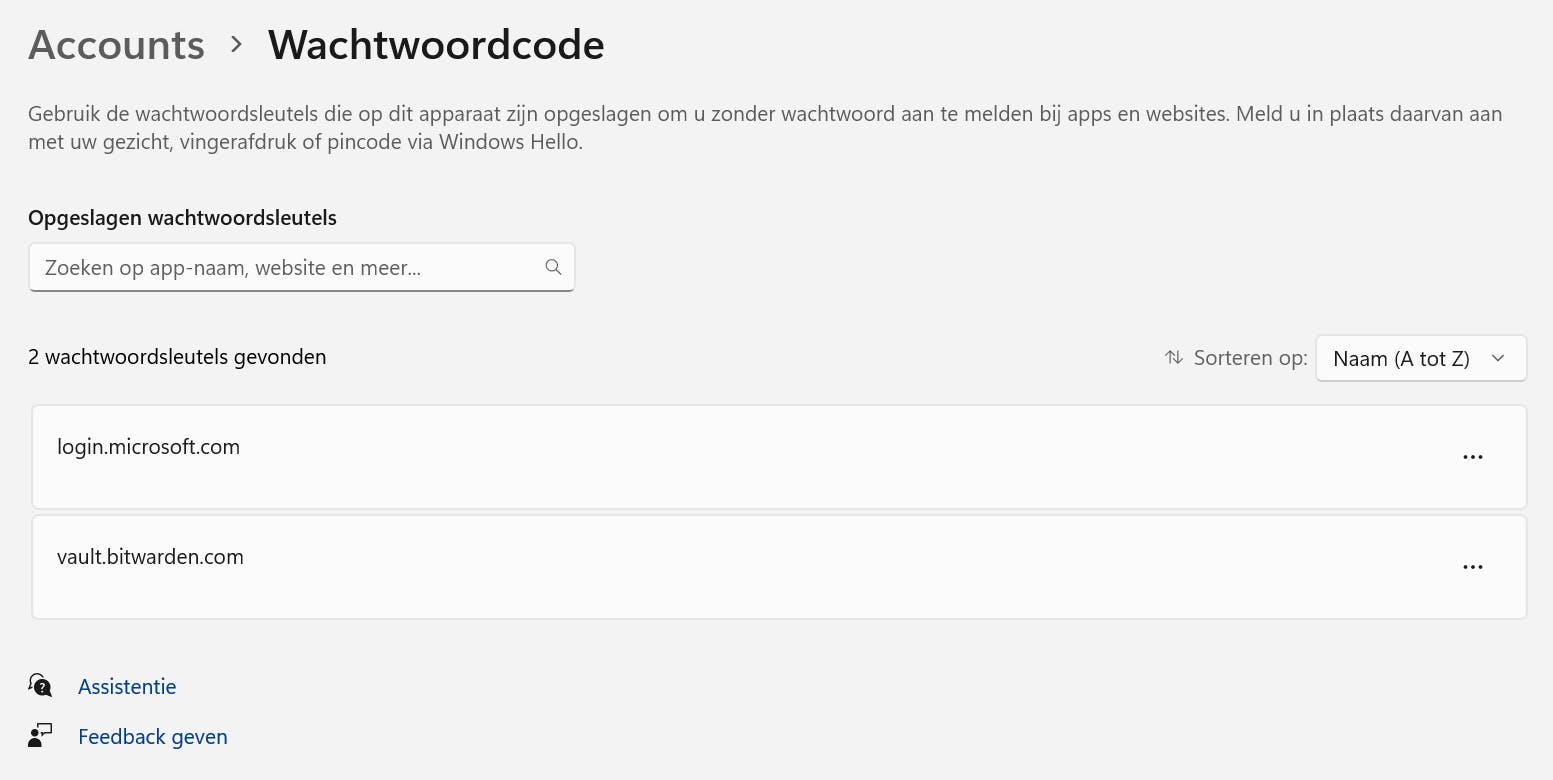
Task: Click the Assistentie help icon
Action: tap(40, 686)
